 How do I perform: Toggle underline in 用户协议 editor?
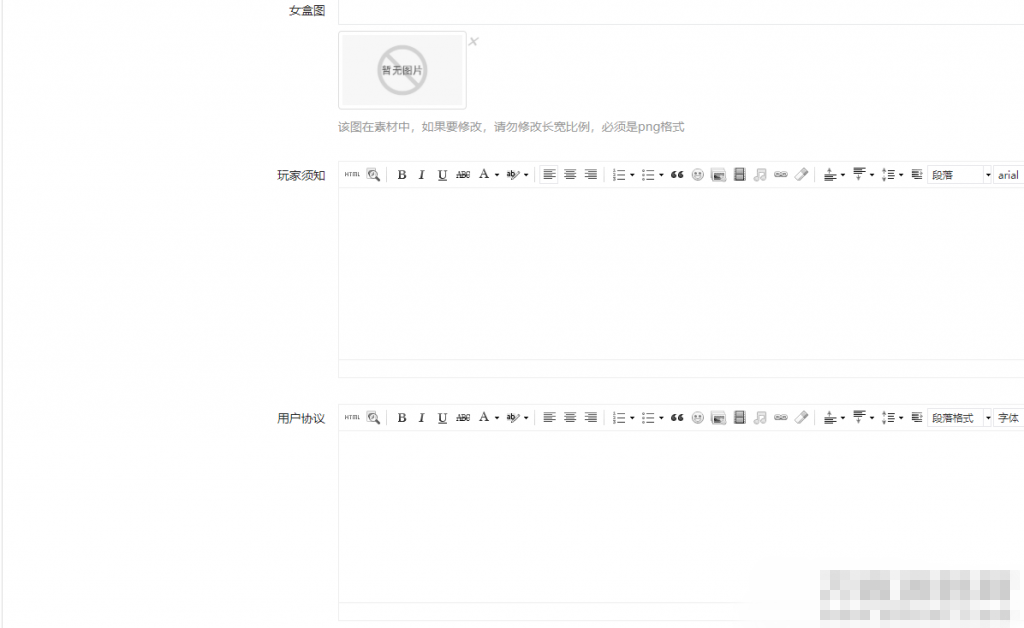point(442,417)
